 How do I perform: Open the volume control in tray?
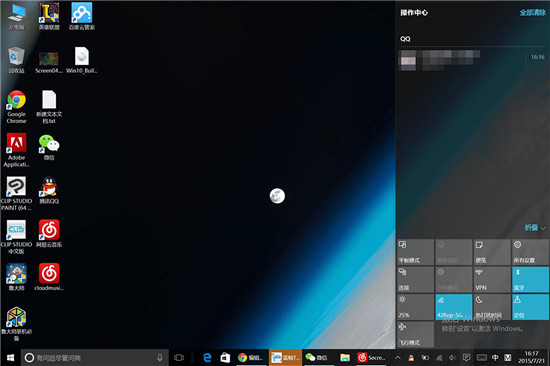point(452,358)
